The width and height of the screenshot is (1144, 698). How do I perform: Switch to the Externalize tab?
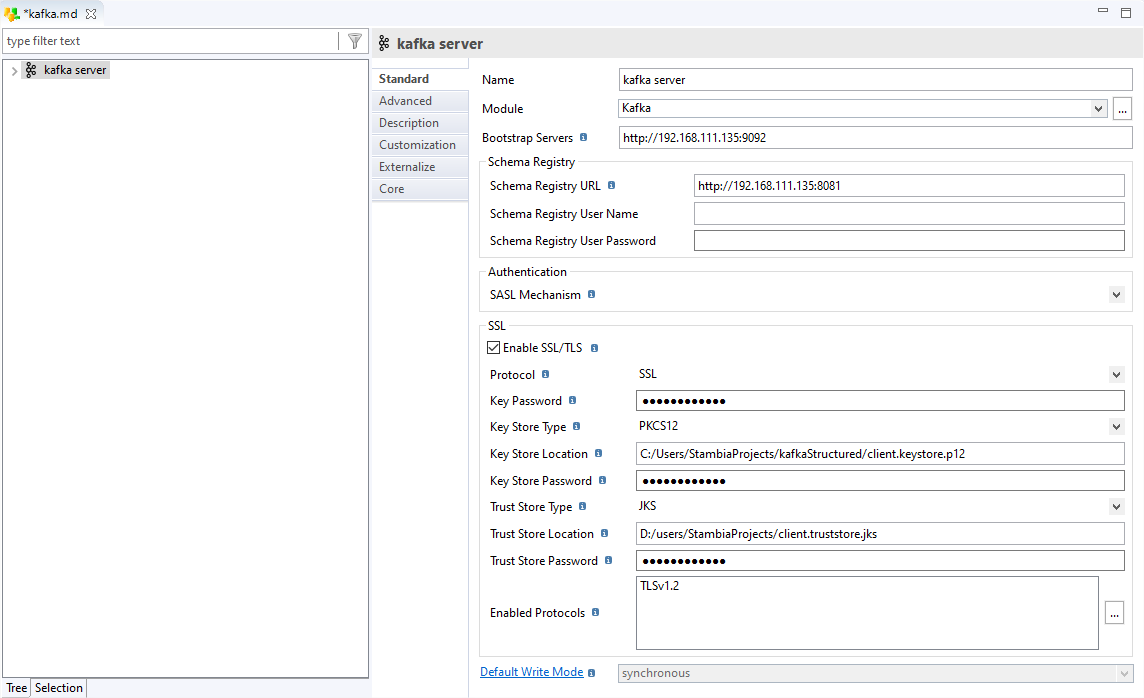pos(420,166)
